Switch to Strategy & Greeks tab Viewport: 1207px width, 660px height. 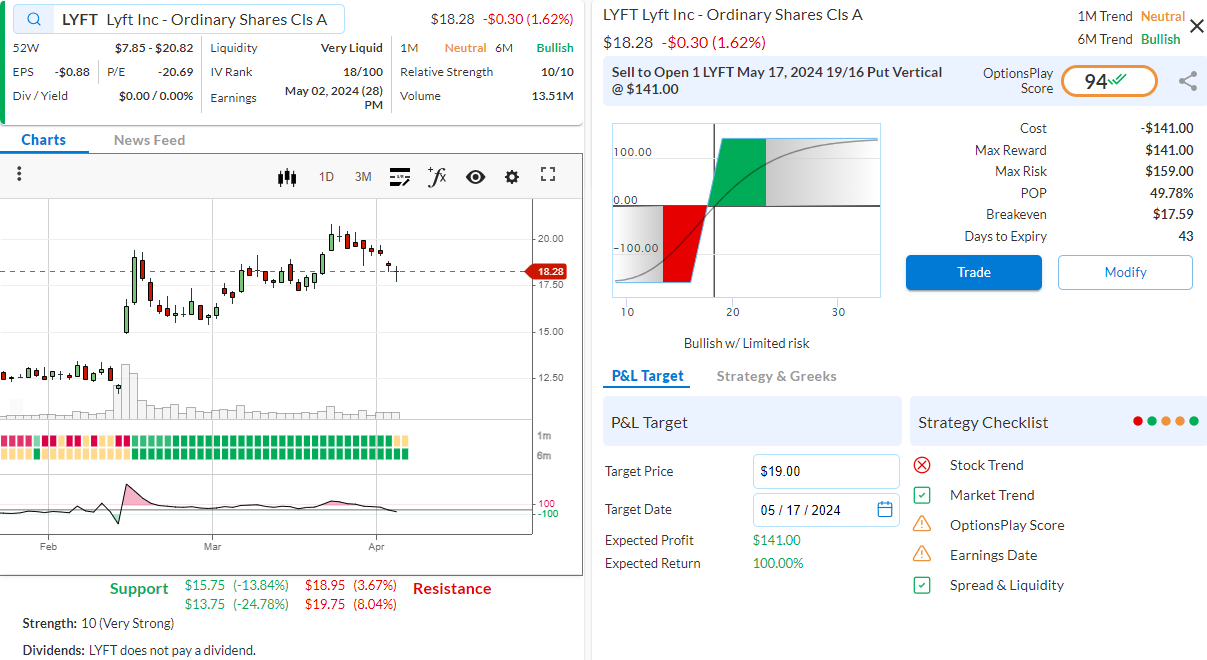click(x=776, y=376)
